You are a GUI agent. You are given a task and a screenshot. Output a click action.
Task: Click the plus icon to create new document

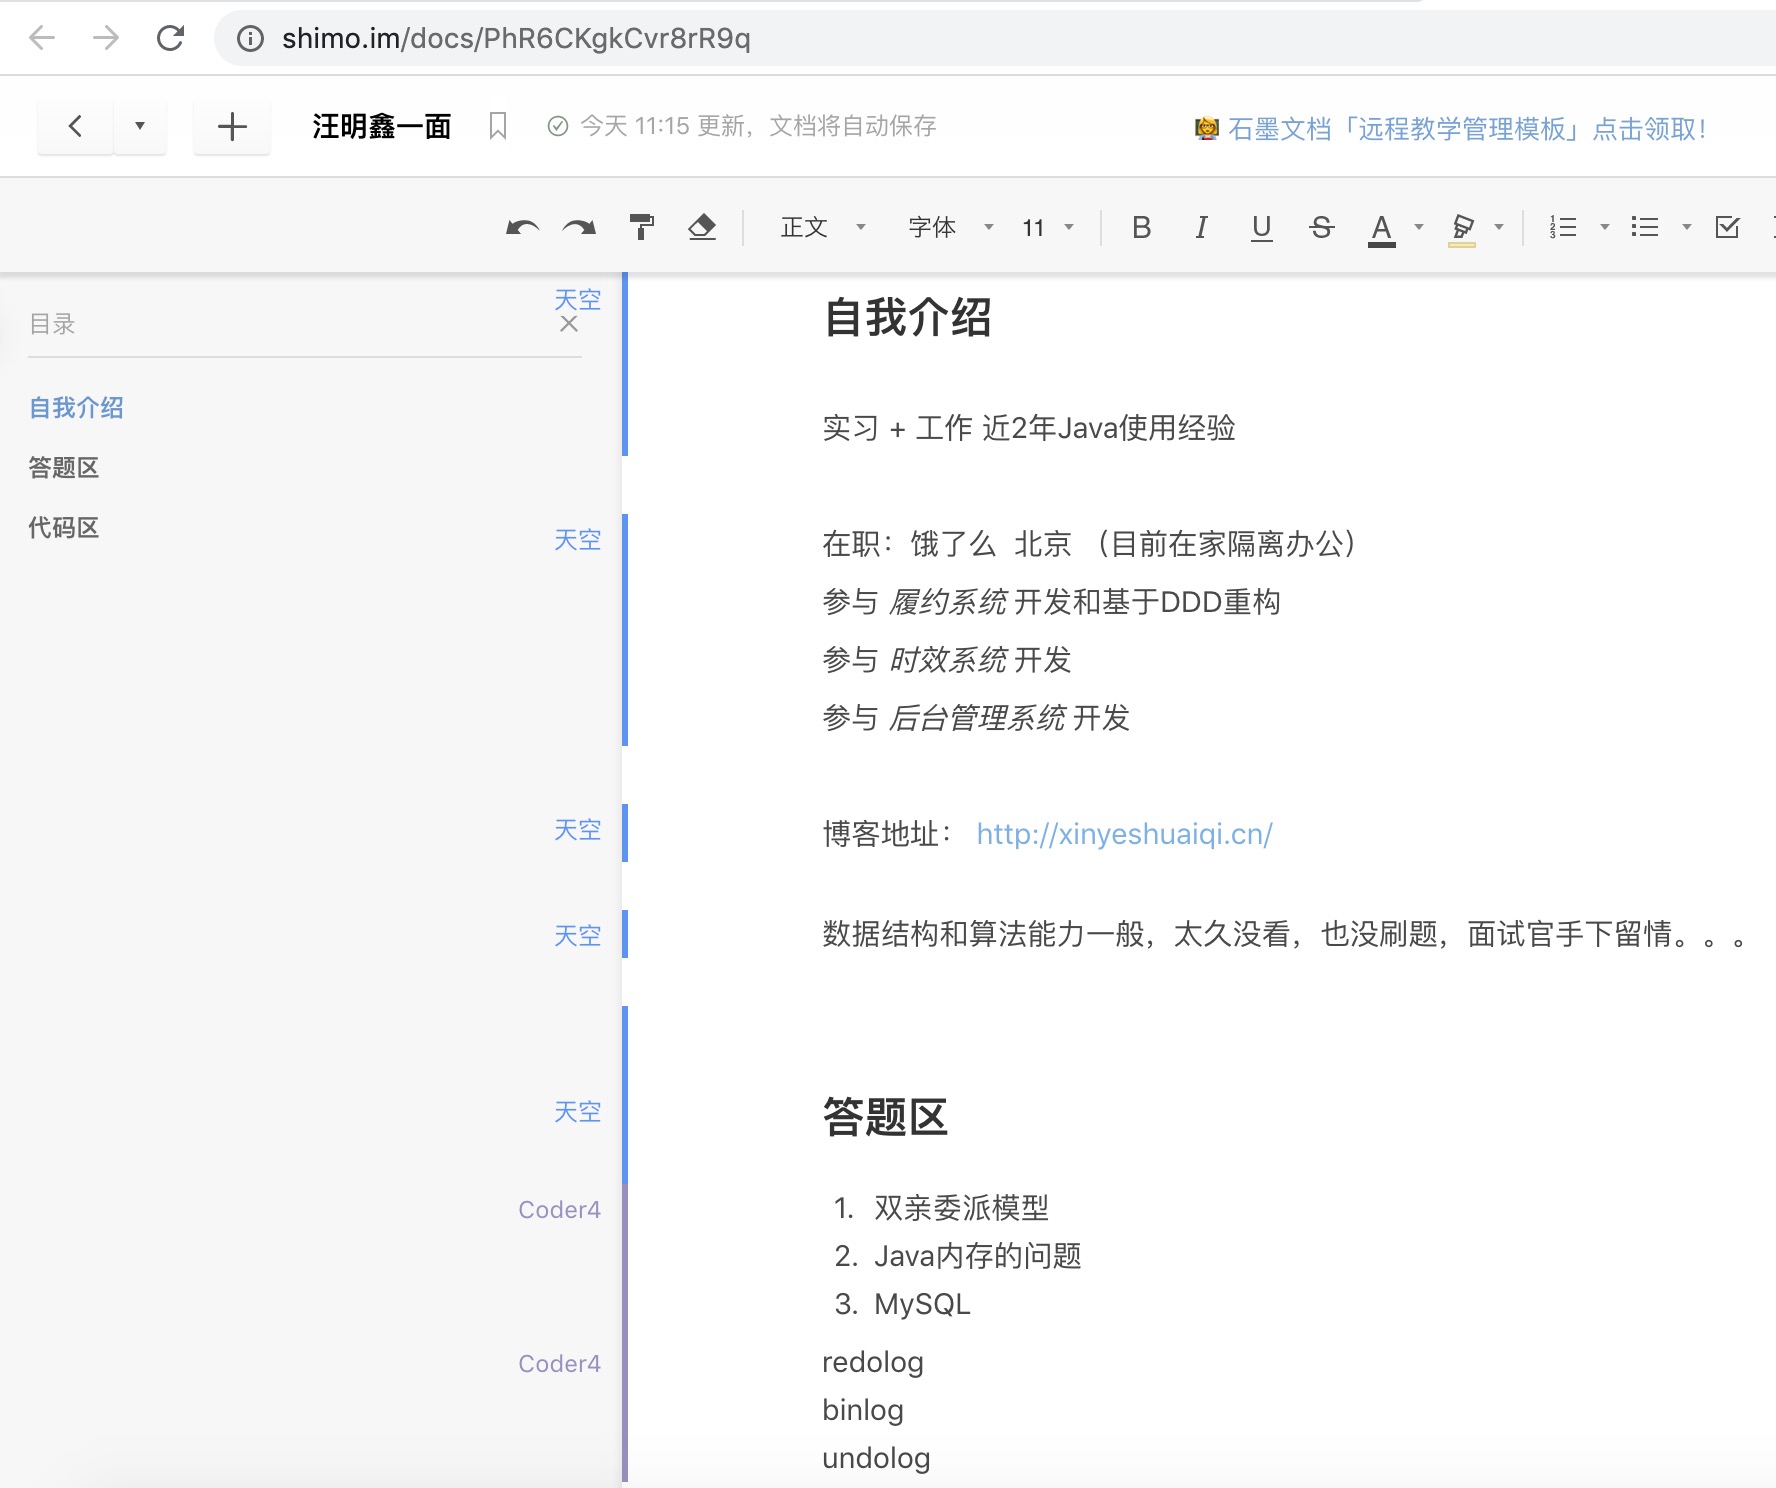click(232, 127)
